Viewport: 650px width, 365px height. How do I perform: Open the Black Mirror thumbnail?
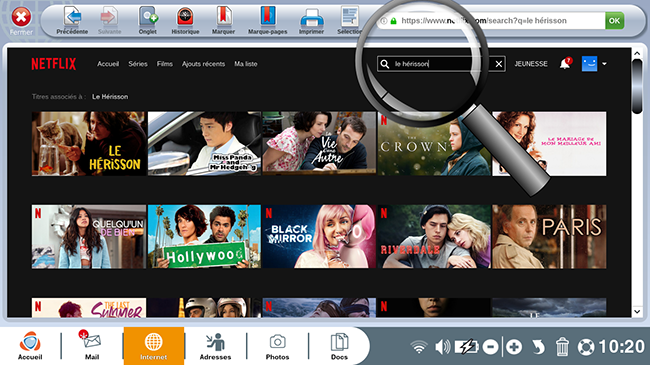[319, 236]
